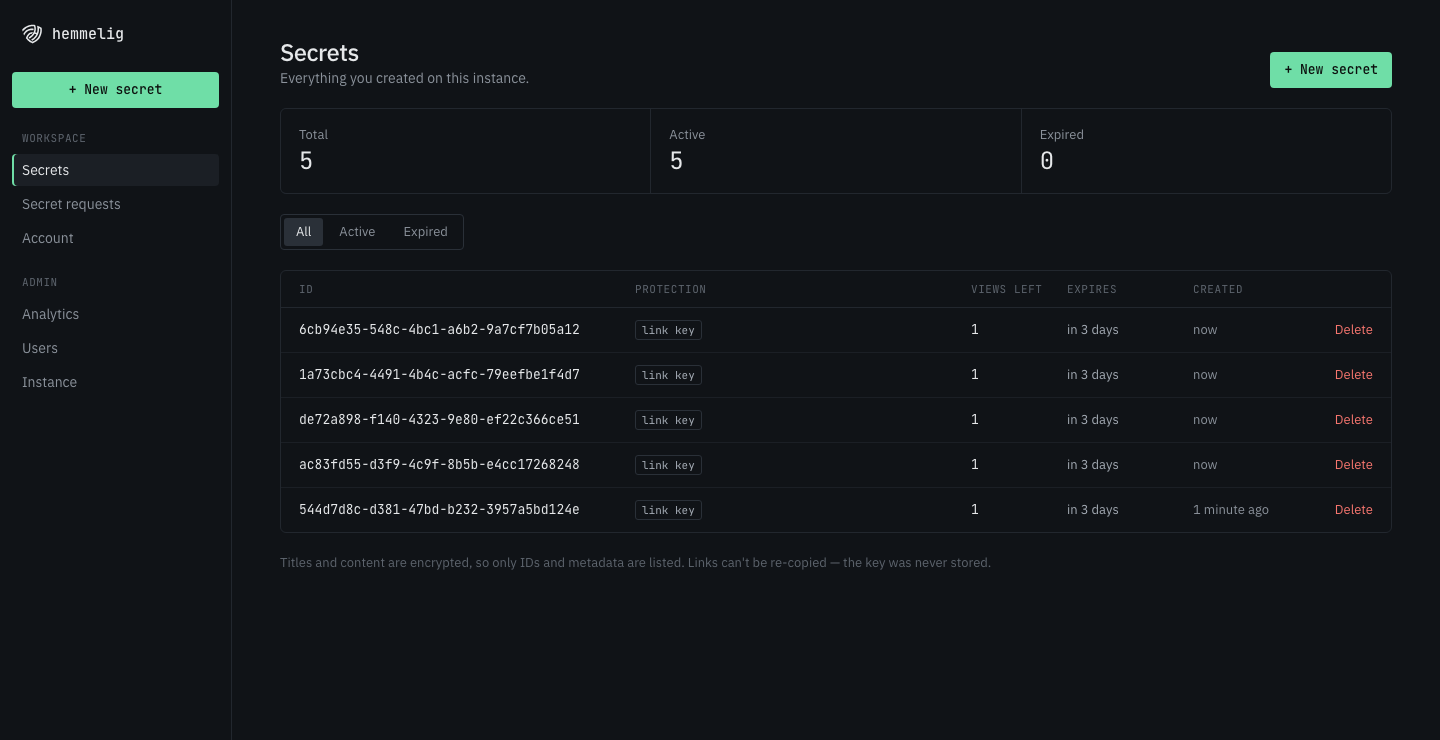The height and width of the screenshot is (740, 1440).
Task: Click link key badge in ac83fd55 row
Action: point(668,465)
